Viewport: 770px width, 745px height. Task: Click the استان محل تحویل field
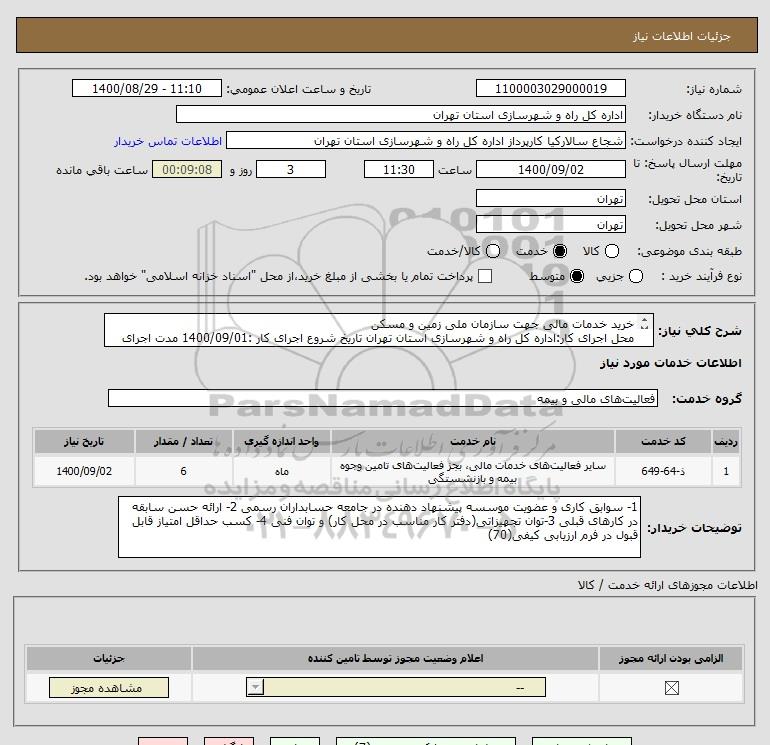click(x=550, y=198)
